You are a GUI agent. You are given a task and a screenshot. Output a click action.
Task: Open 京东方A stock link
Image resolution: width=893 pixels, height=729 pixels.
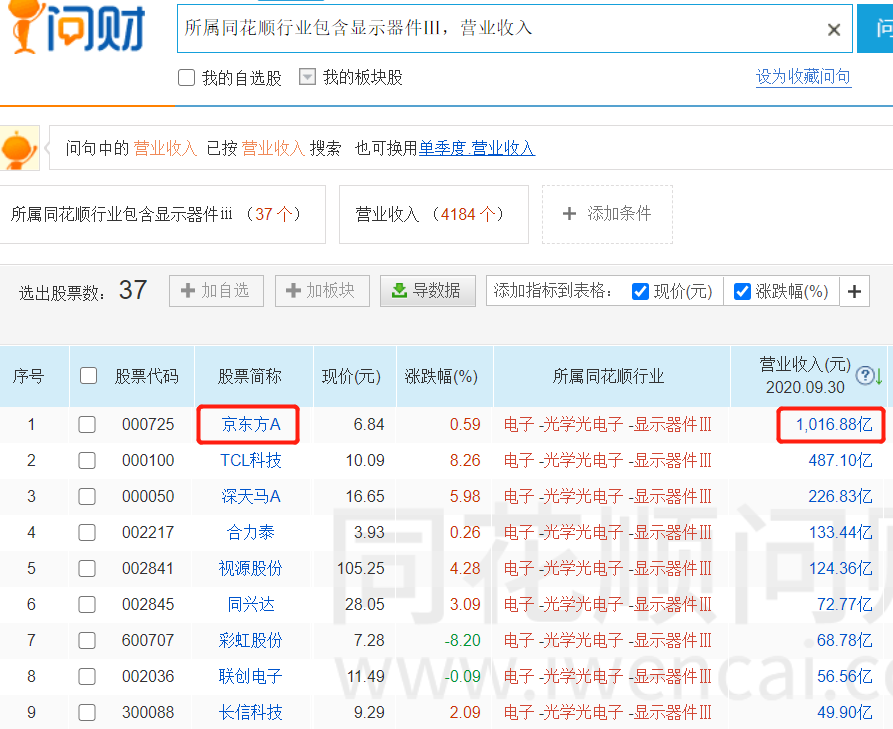251,424
